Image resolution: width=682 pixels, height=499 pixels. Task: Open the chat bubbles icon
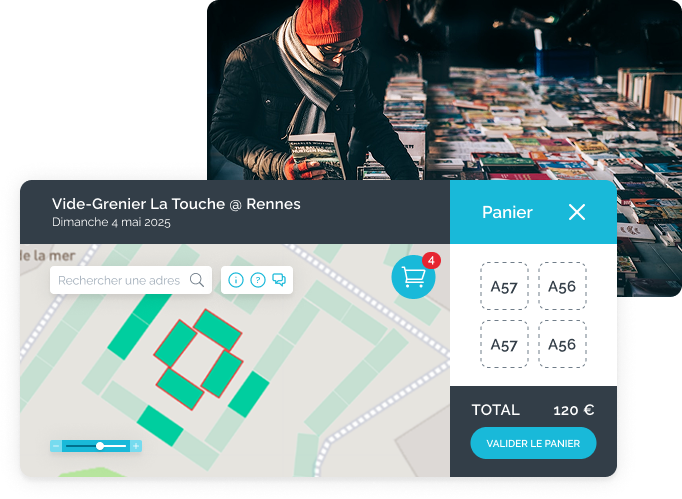(x=279, y=279)
